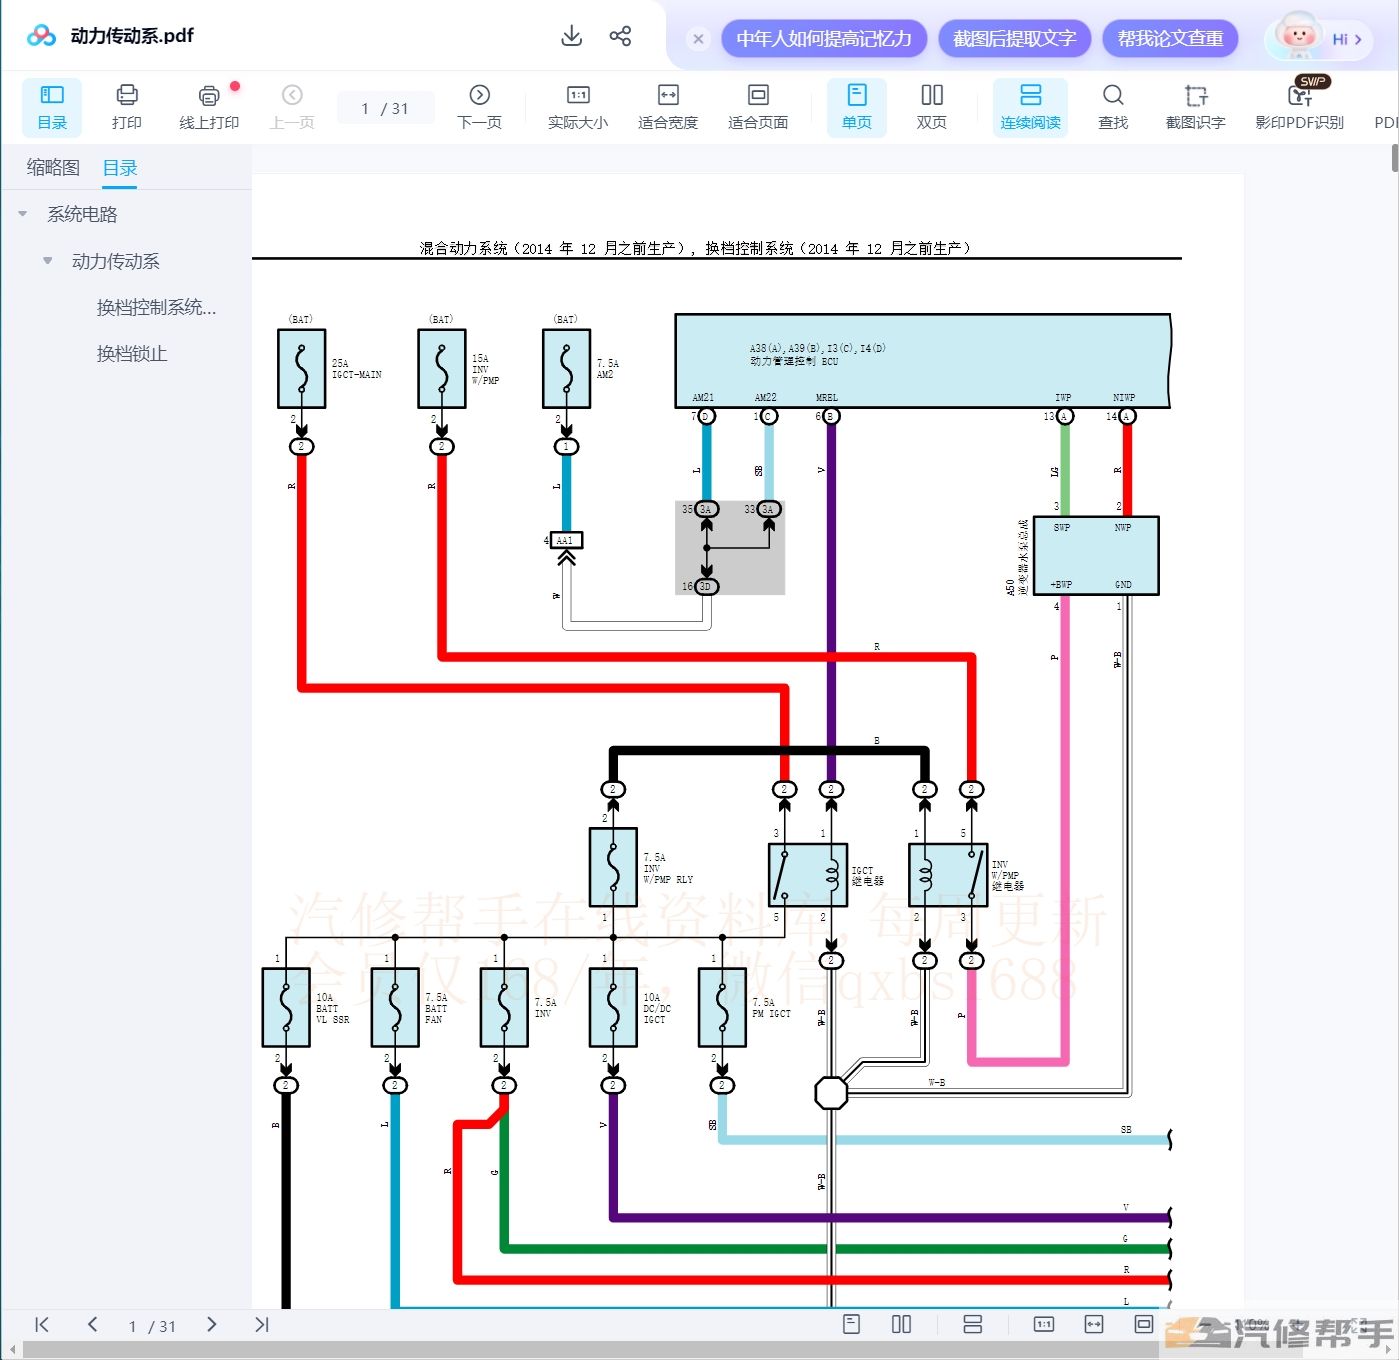1399x1360 pixels.
Task: Collapse the 动力传动系 tree node
Action: point(47,261)
